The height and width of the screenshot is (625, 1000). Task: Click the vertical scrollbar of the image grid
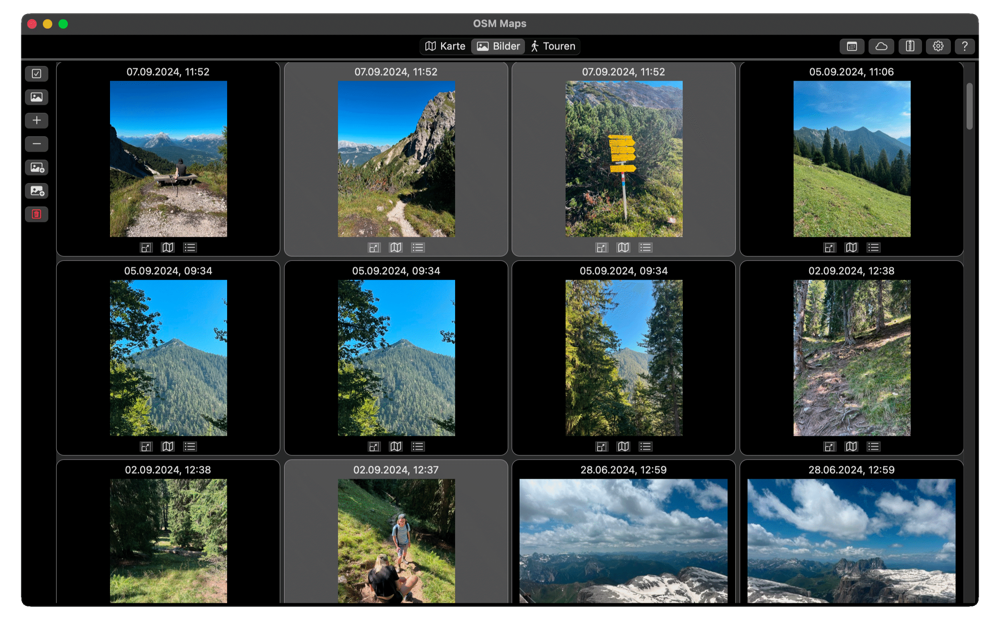click(969, 106)
